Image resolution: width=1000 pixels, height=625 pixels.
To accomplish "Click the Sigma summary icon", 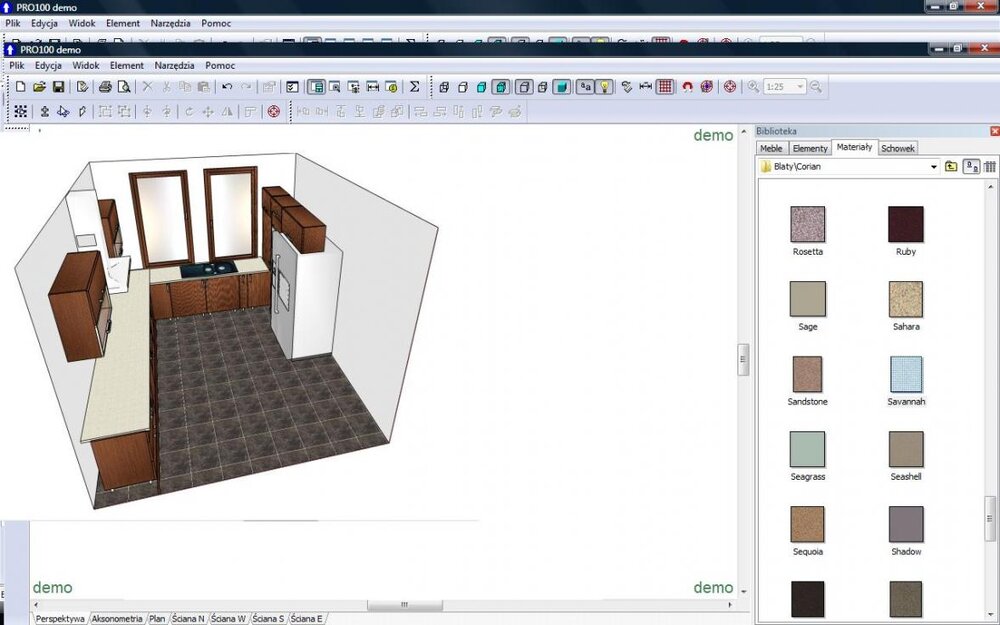I will [414, 87].
